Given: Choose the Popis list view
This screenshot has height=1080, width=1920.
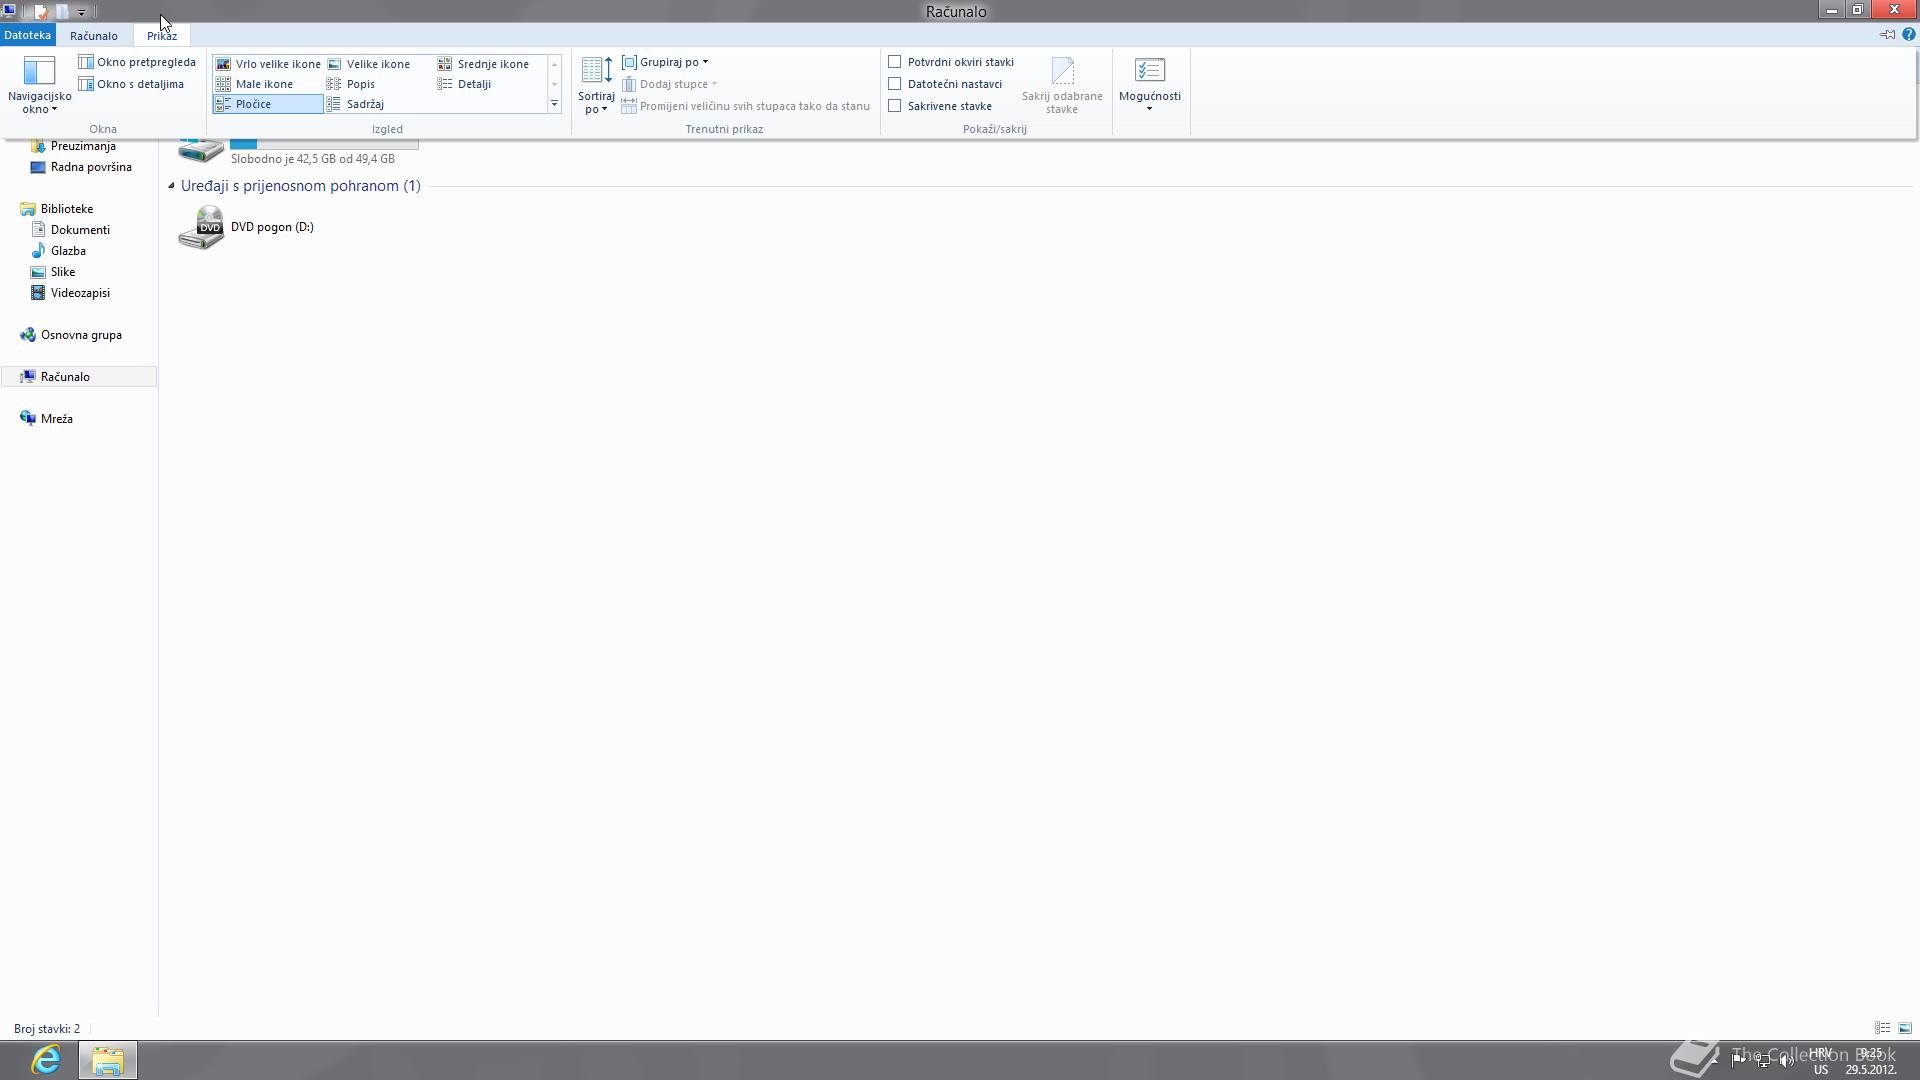Looking at the screenshot, I should pos(360,84).
